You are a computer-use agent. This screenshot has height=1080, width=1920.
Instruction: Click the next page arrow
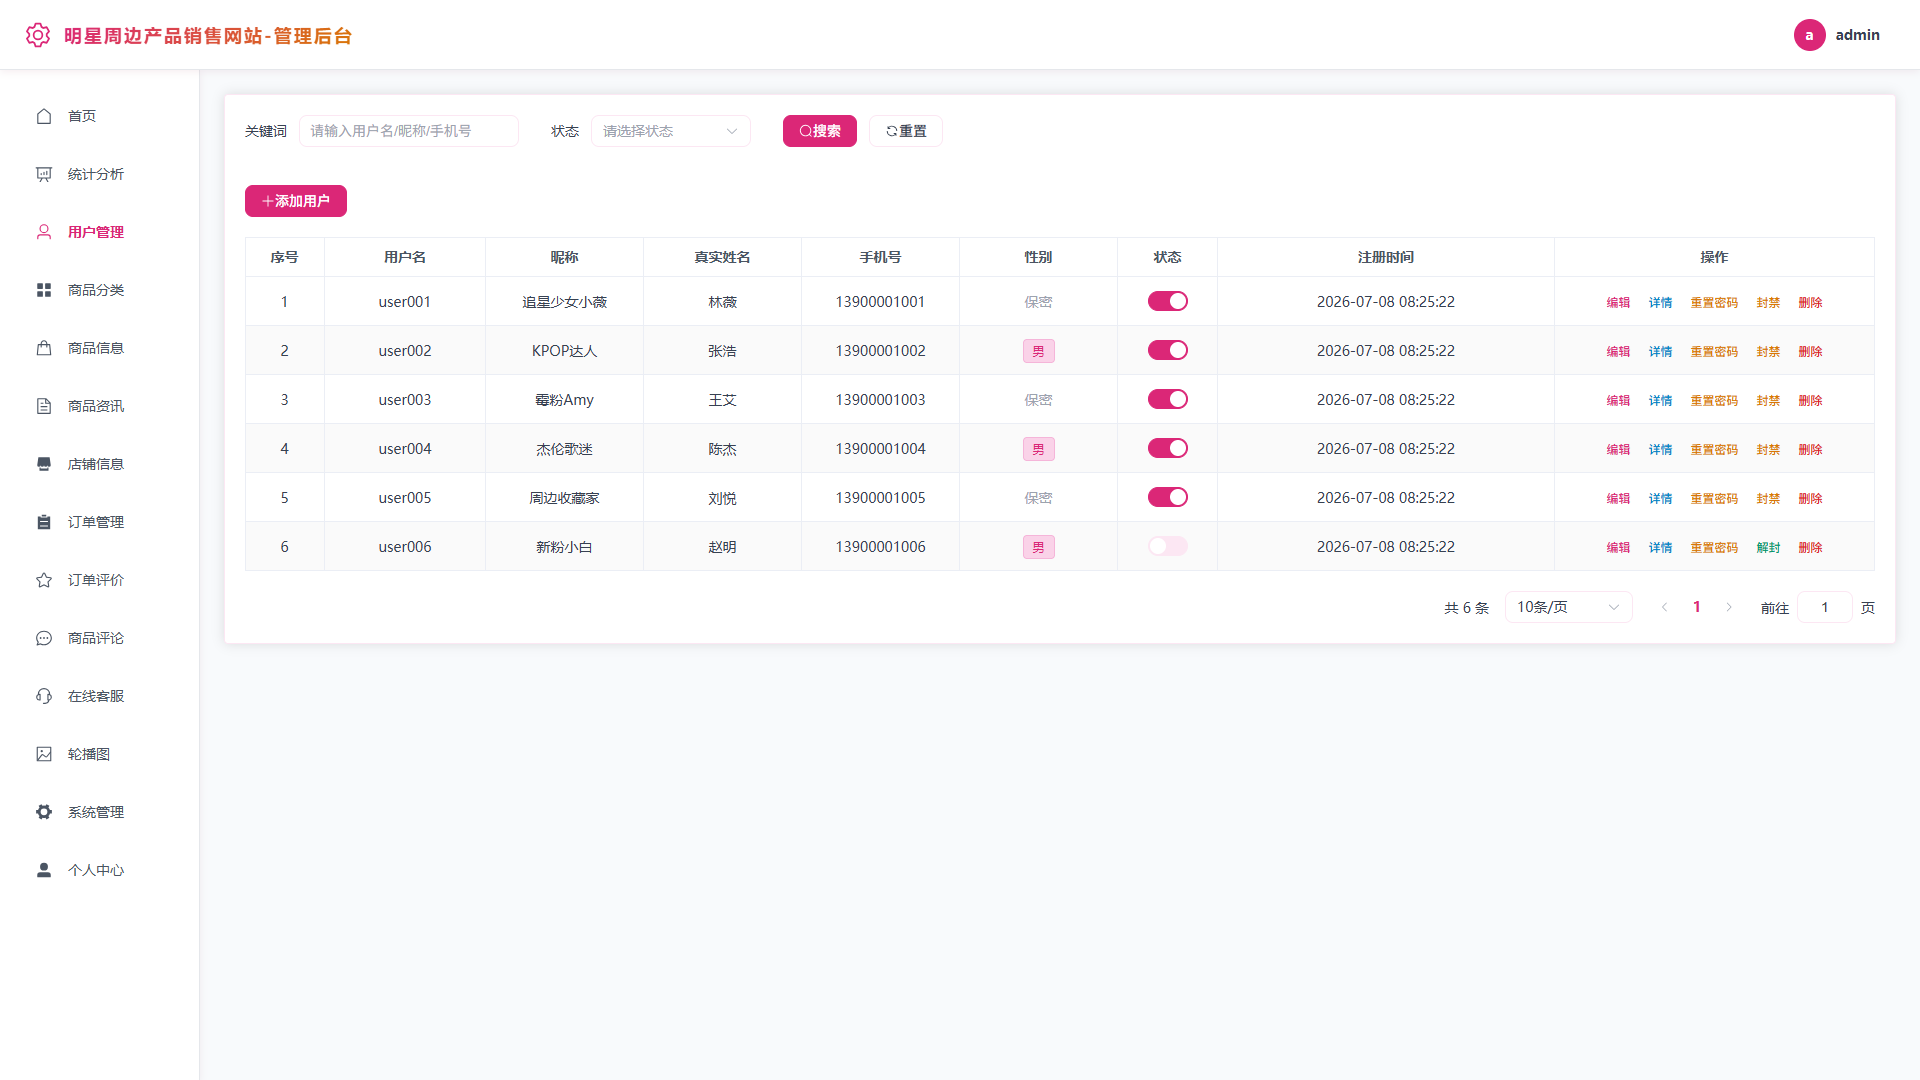1729,607
